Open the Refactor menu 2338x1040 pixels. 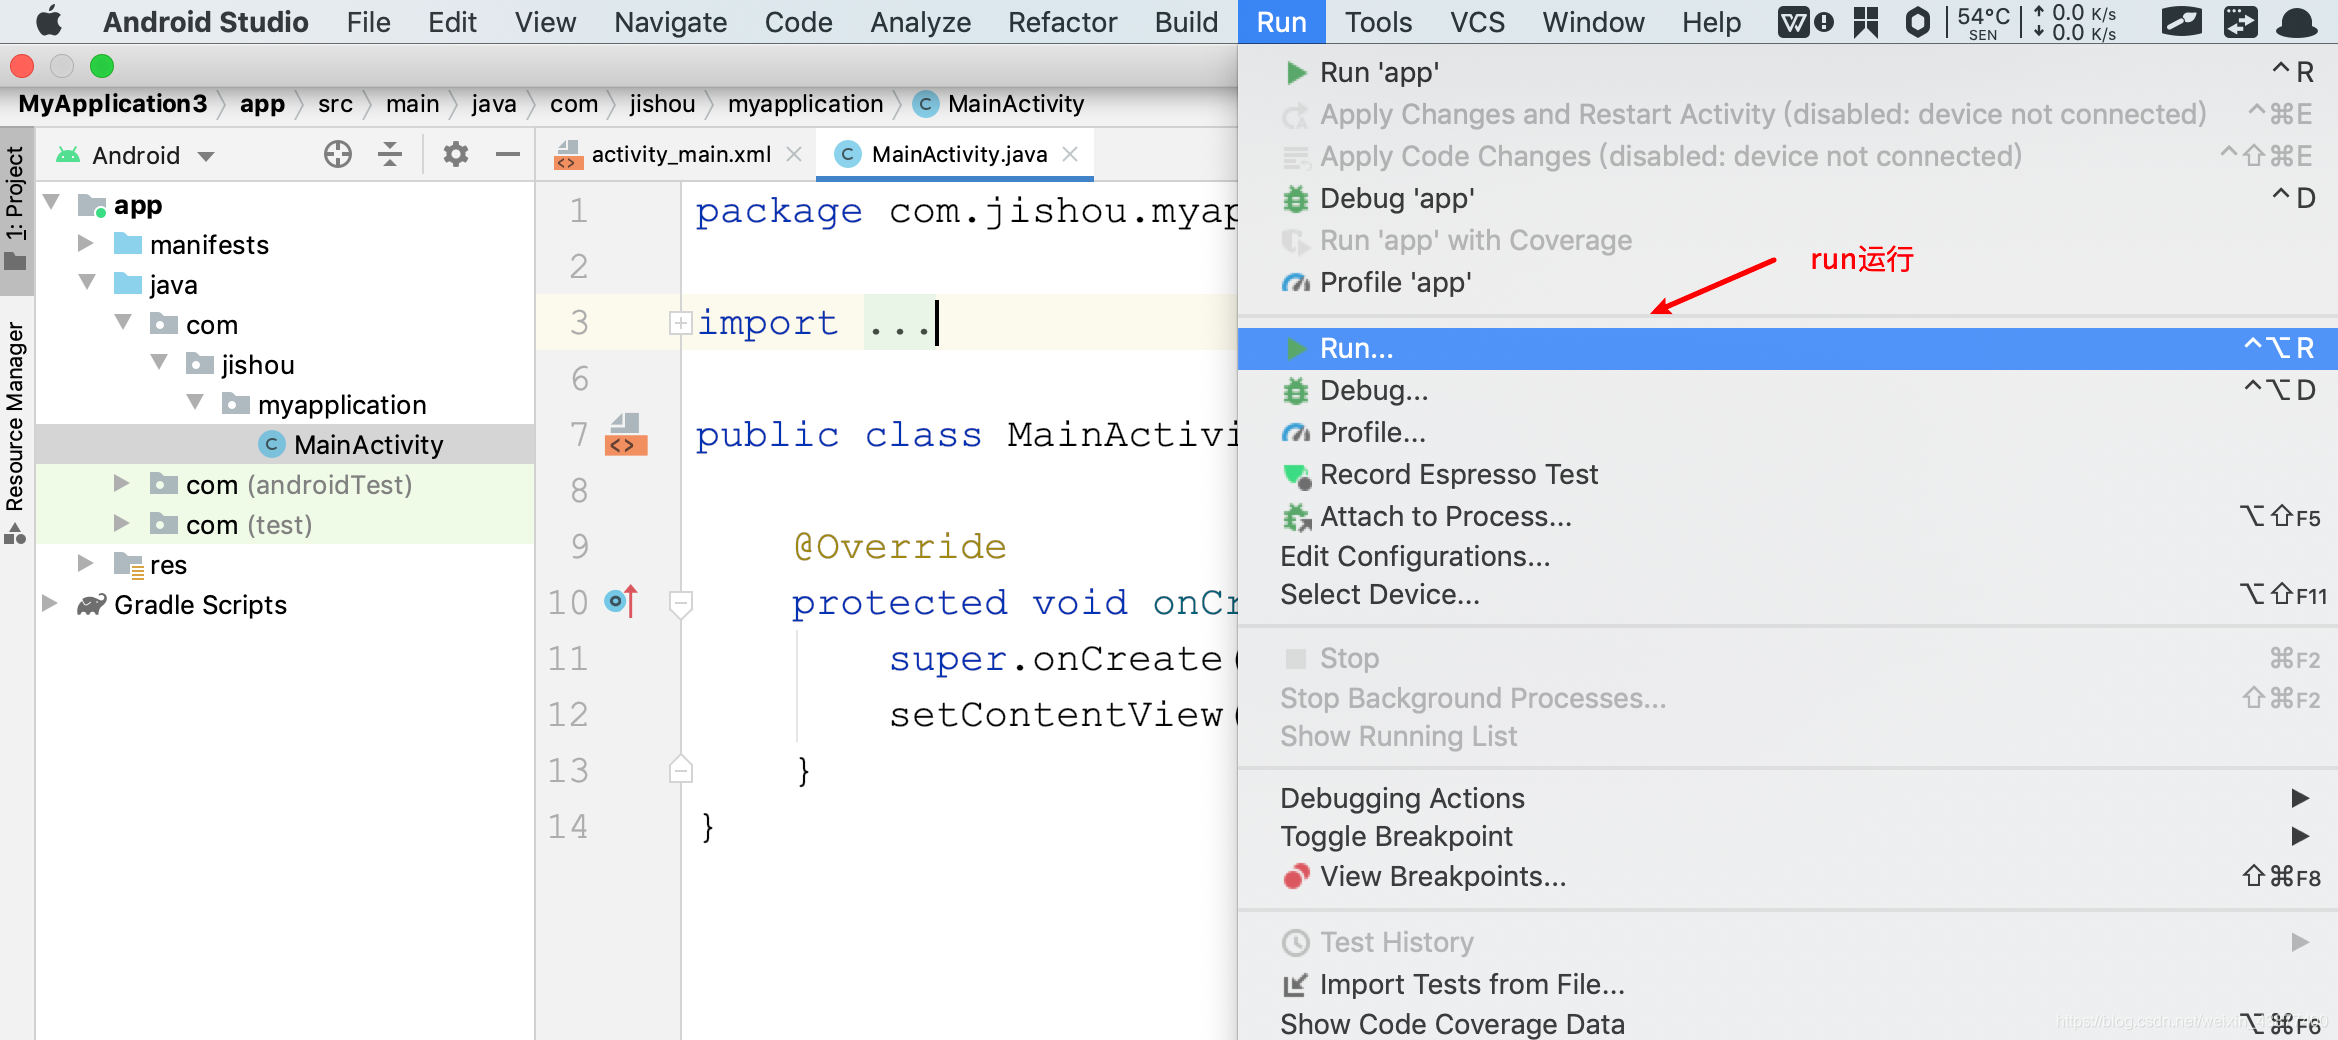(1062, 22)
